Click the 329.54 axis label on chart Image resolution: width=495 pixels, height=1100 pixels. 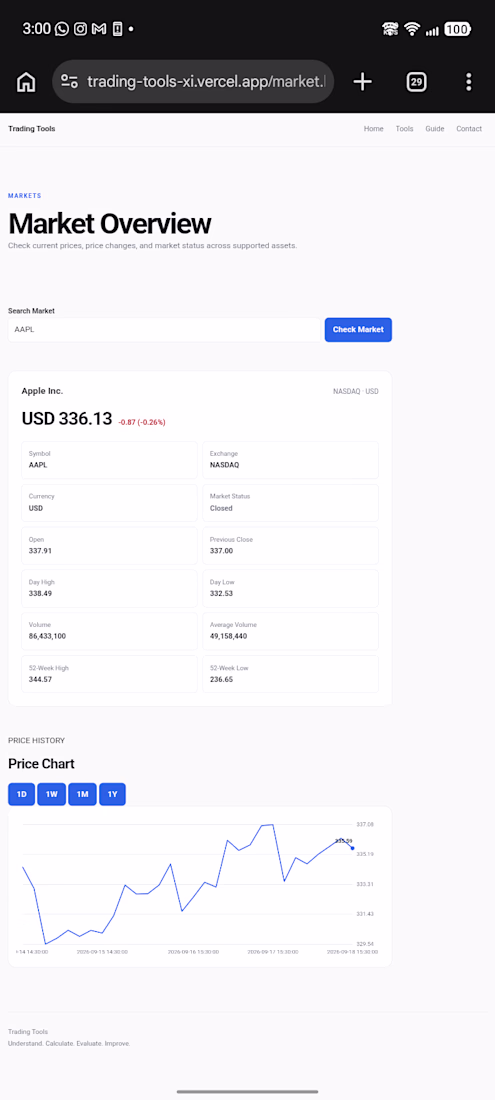point(365,944)
